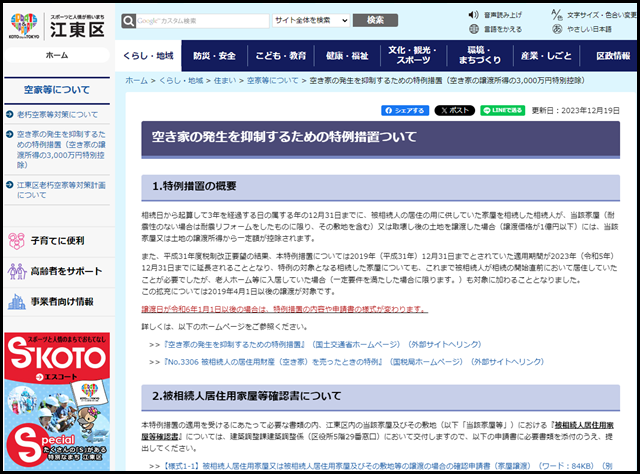Click the globe language icon

[473, 29]
